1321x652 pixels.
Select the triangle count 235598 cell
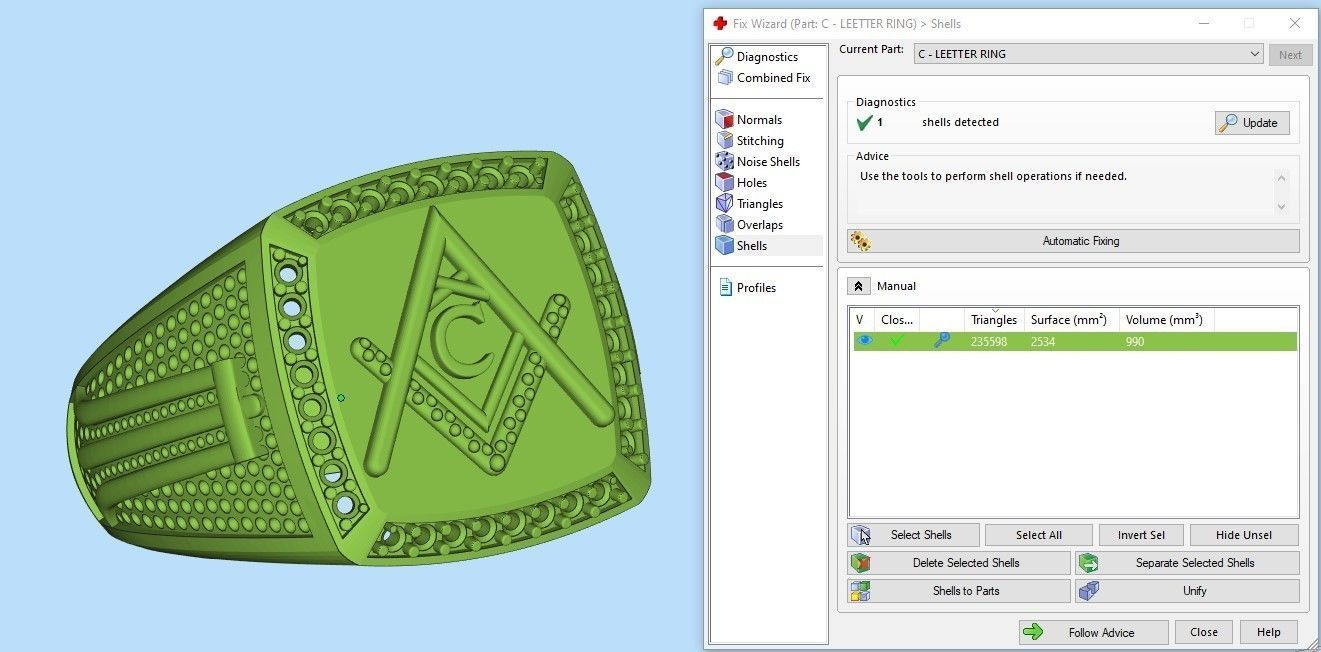tap(989, 342)
